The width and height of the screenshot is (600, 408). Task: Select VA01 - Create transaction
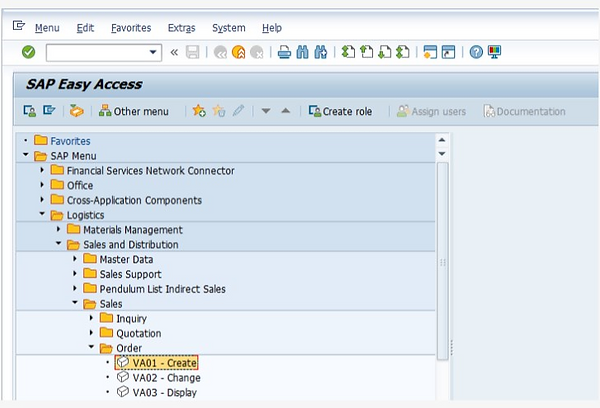tap(157, 362)
